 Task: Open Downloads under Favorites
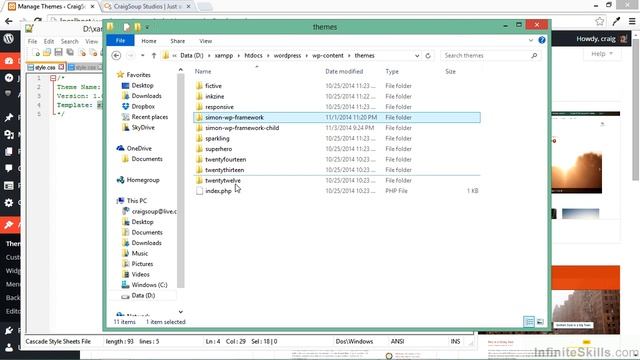pos(146,96)
